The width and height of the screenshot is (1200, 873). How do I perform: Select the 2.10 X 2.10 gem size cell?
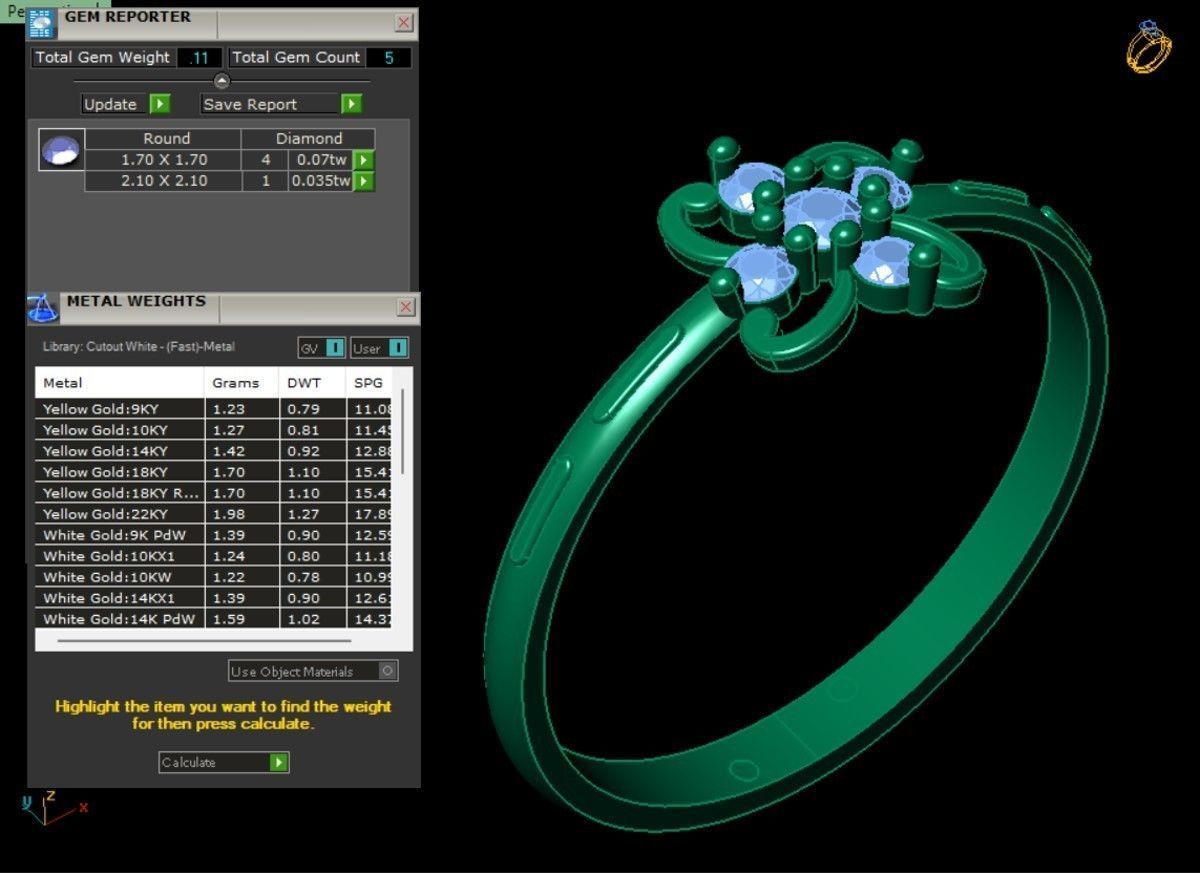coord(163,181)
